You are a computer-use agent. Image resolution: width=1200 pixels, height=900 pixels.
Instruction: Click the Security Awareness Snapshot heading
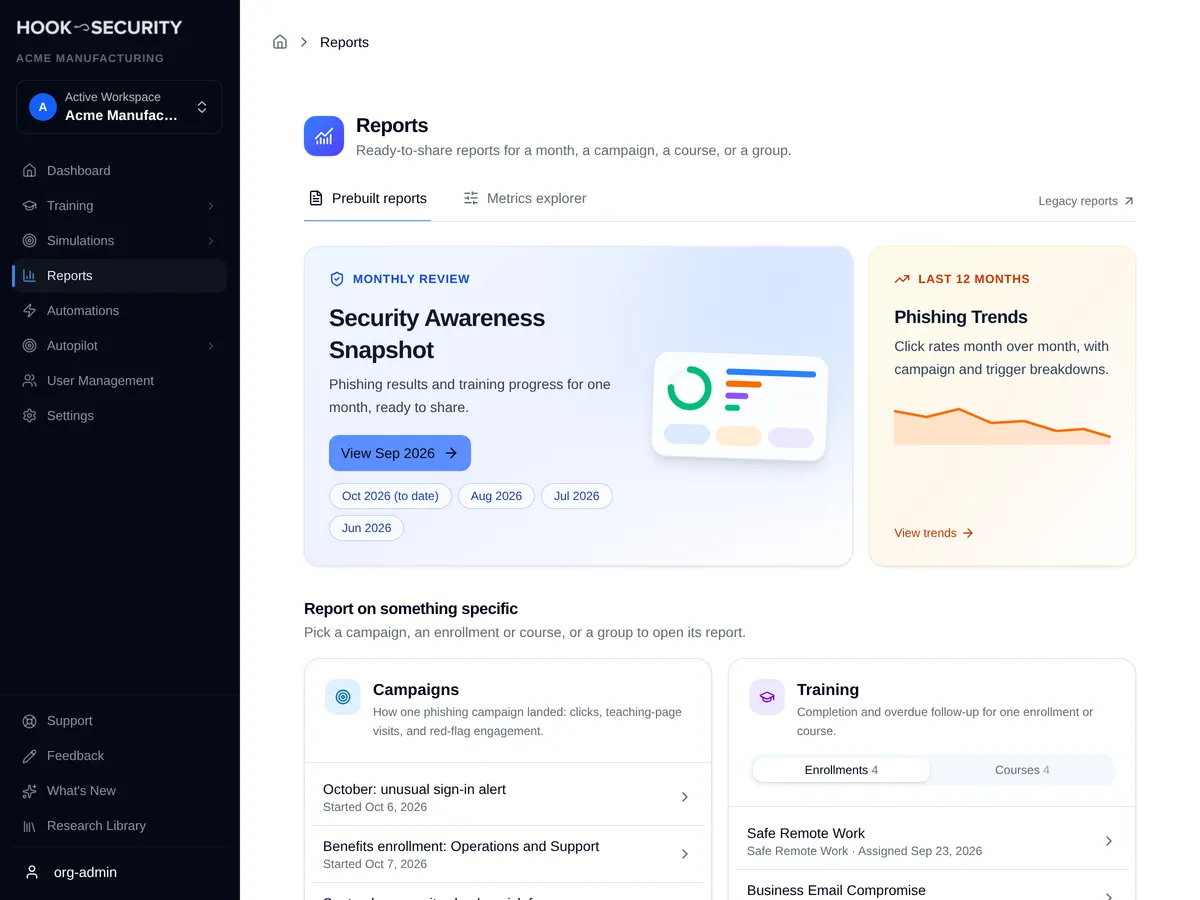click(437, 334)
